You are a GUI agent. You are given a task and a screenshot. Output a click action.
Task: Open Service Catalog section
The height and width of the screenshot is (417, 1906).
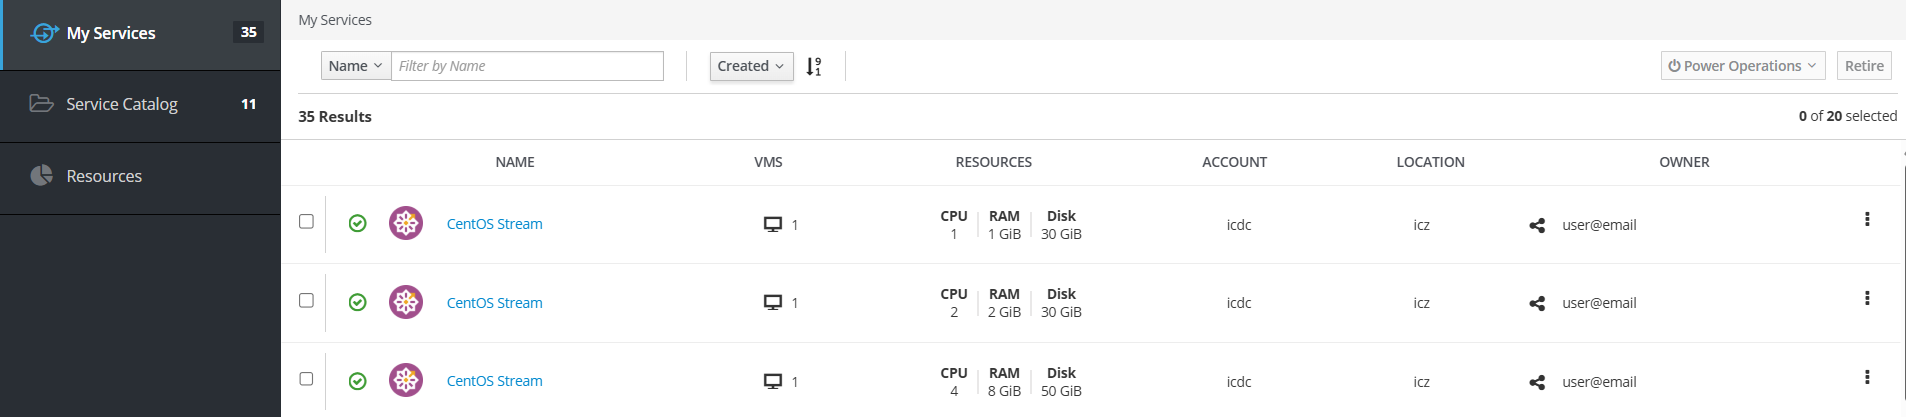click(140, 105)
